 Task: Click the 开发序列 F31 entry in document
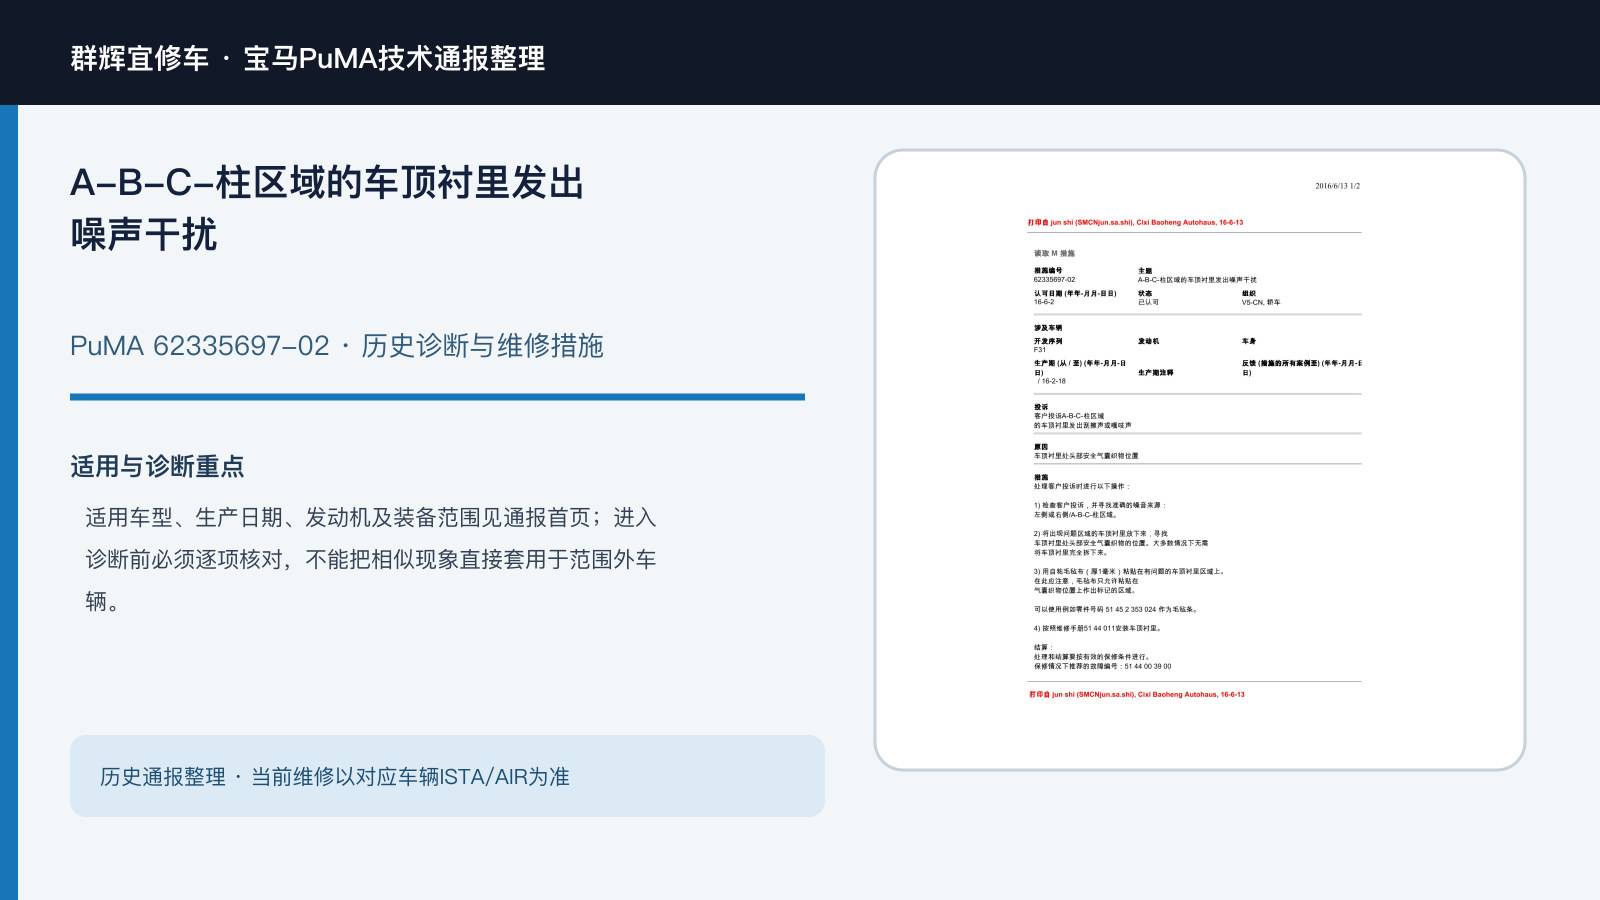coord(1048,345)
